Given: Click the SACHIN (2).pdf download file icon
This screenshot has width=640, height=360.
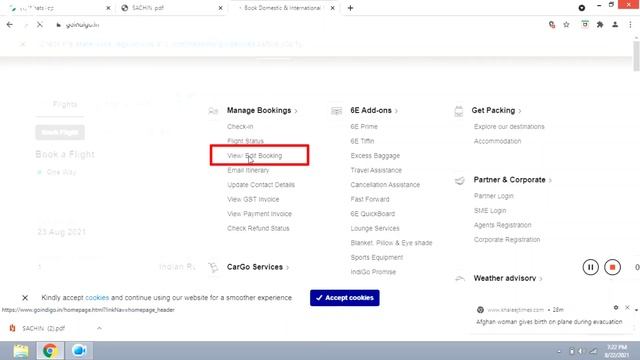Looking at the screenshot, I should coord(13,328).
